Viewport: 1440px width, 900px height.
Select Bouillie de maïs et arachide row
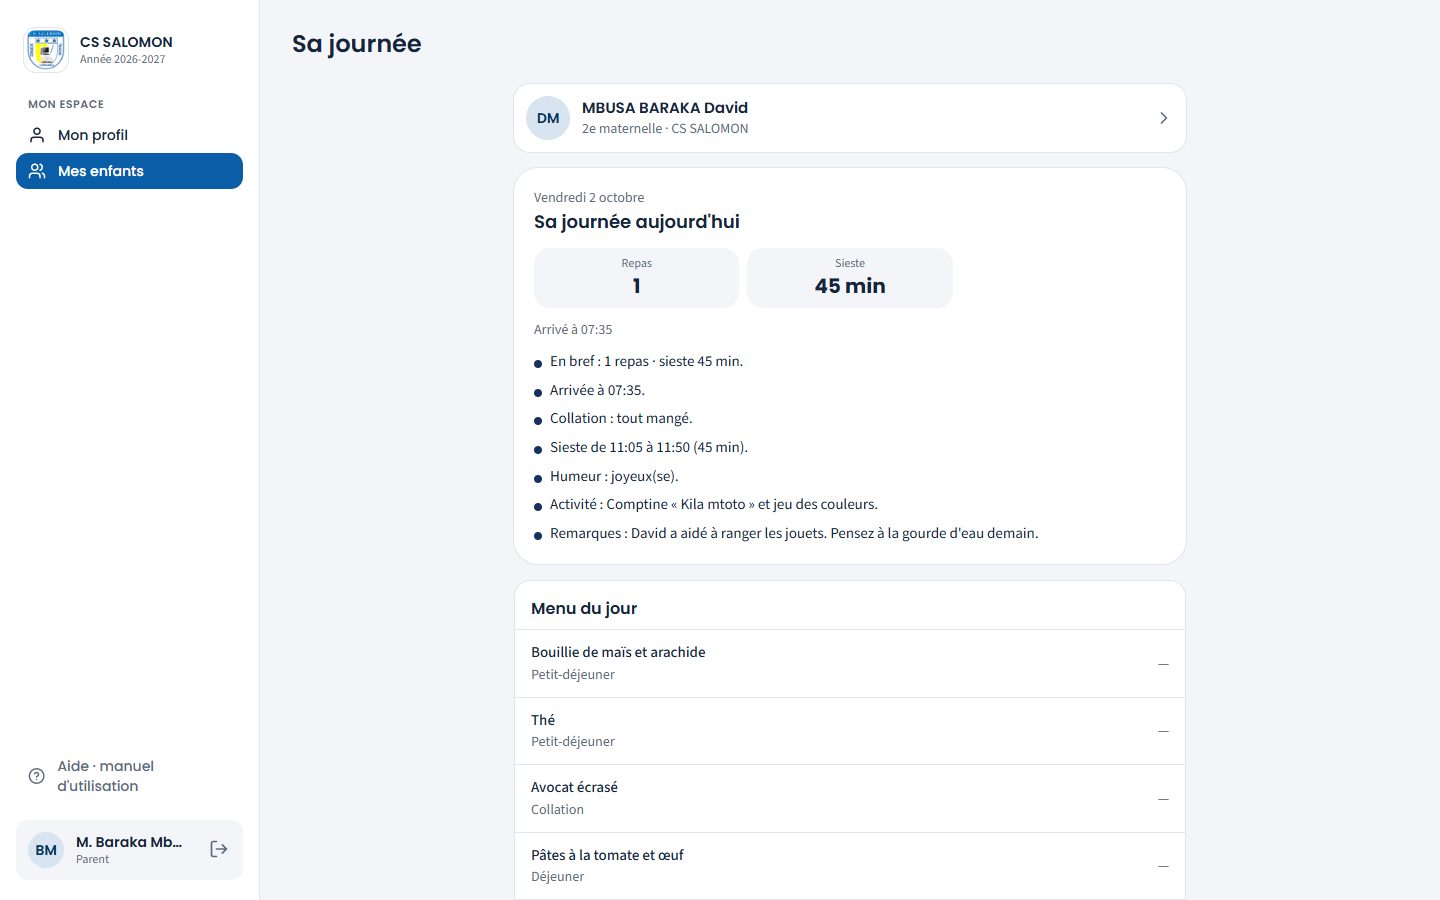click(850, 663)
